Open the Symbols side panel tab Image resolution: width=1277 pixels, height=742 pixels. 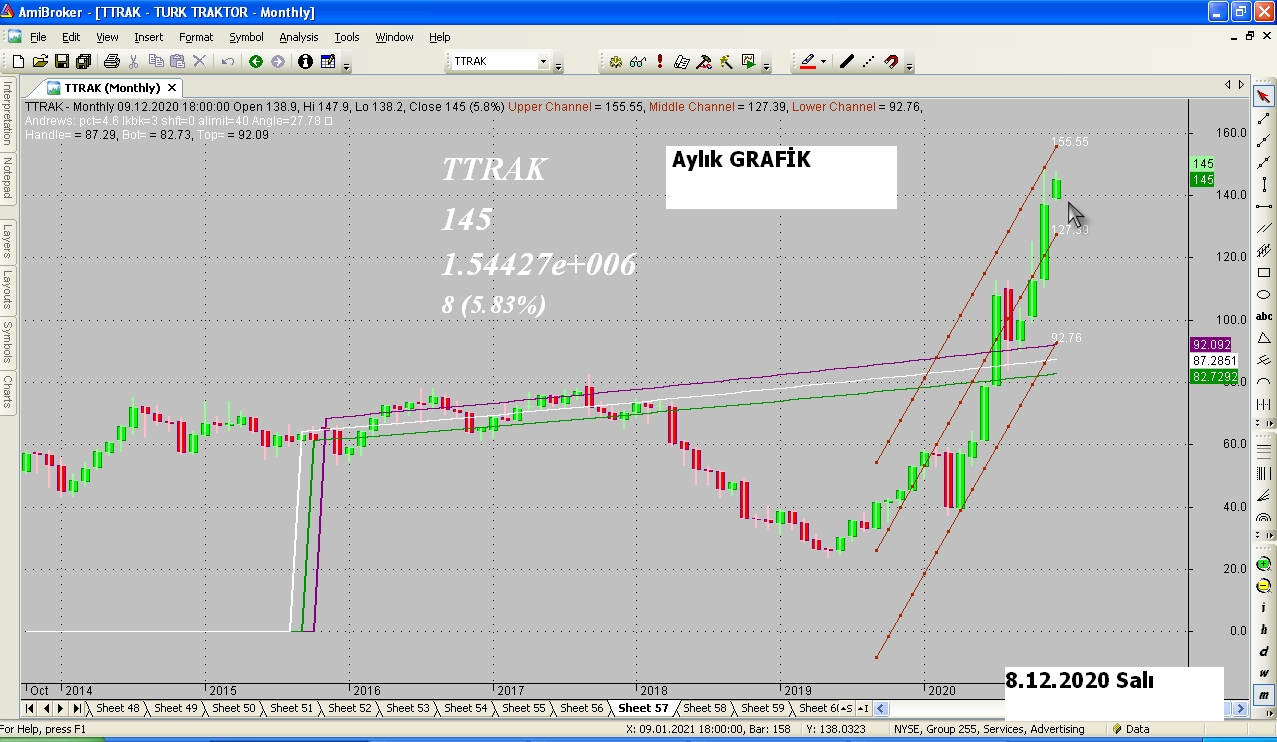click(x=7, y=342)
